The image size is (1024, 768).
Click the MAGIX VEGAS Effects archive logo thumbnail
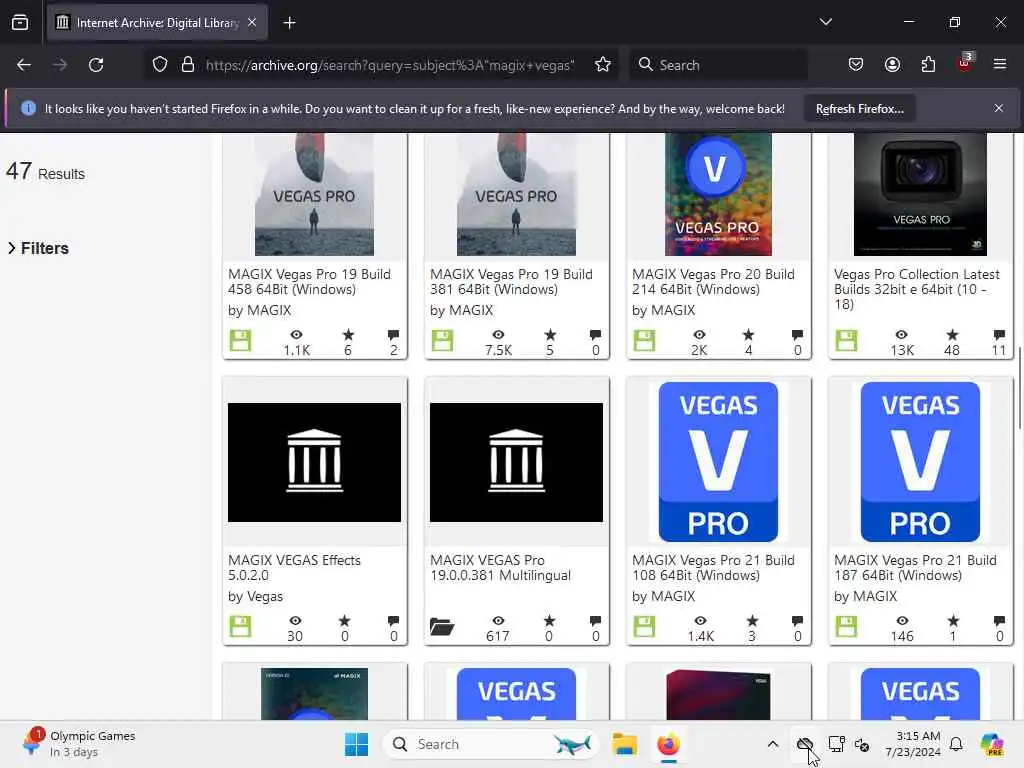coord(314,462)
